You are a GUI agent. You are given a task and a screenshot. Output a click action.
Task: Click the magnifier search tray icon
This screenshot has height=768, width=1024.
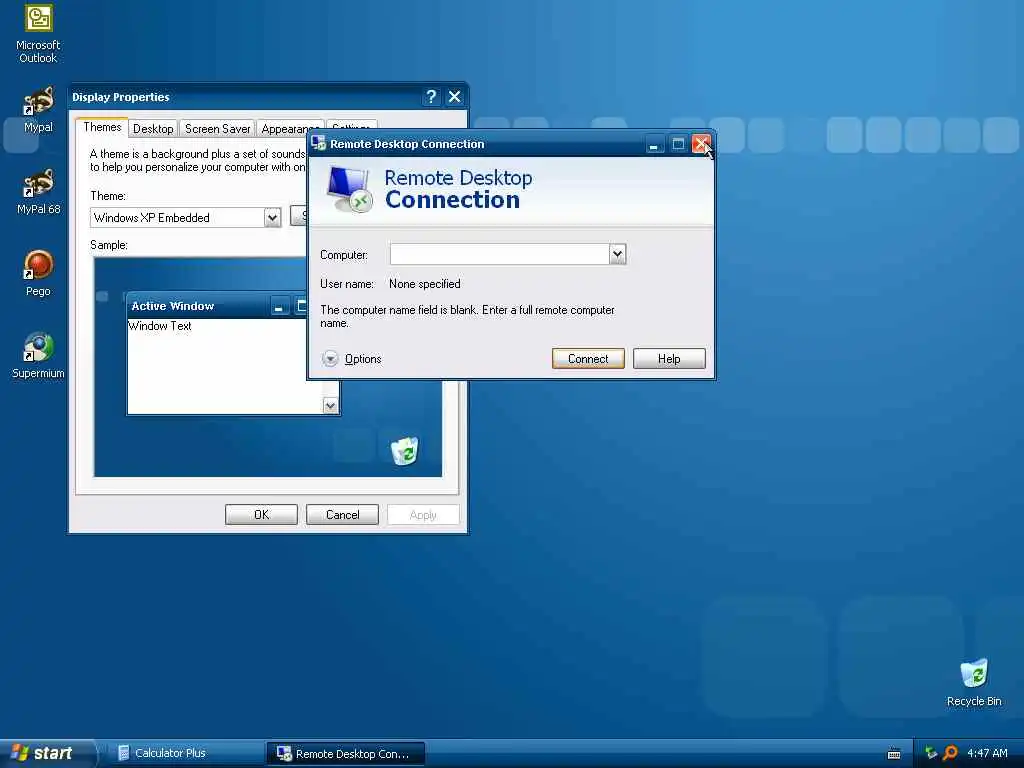coord(950,753)
